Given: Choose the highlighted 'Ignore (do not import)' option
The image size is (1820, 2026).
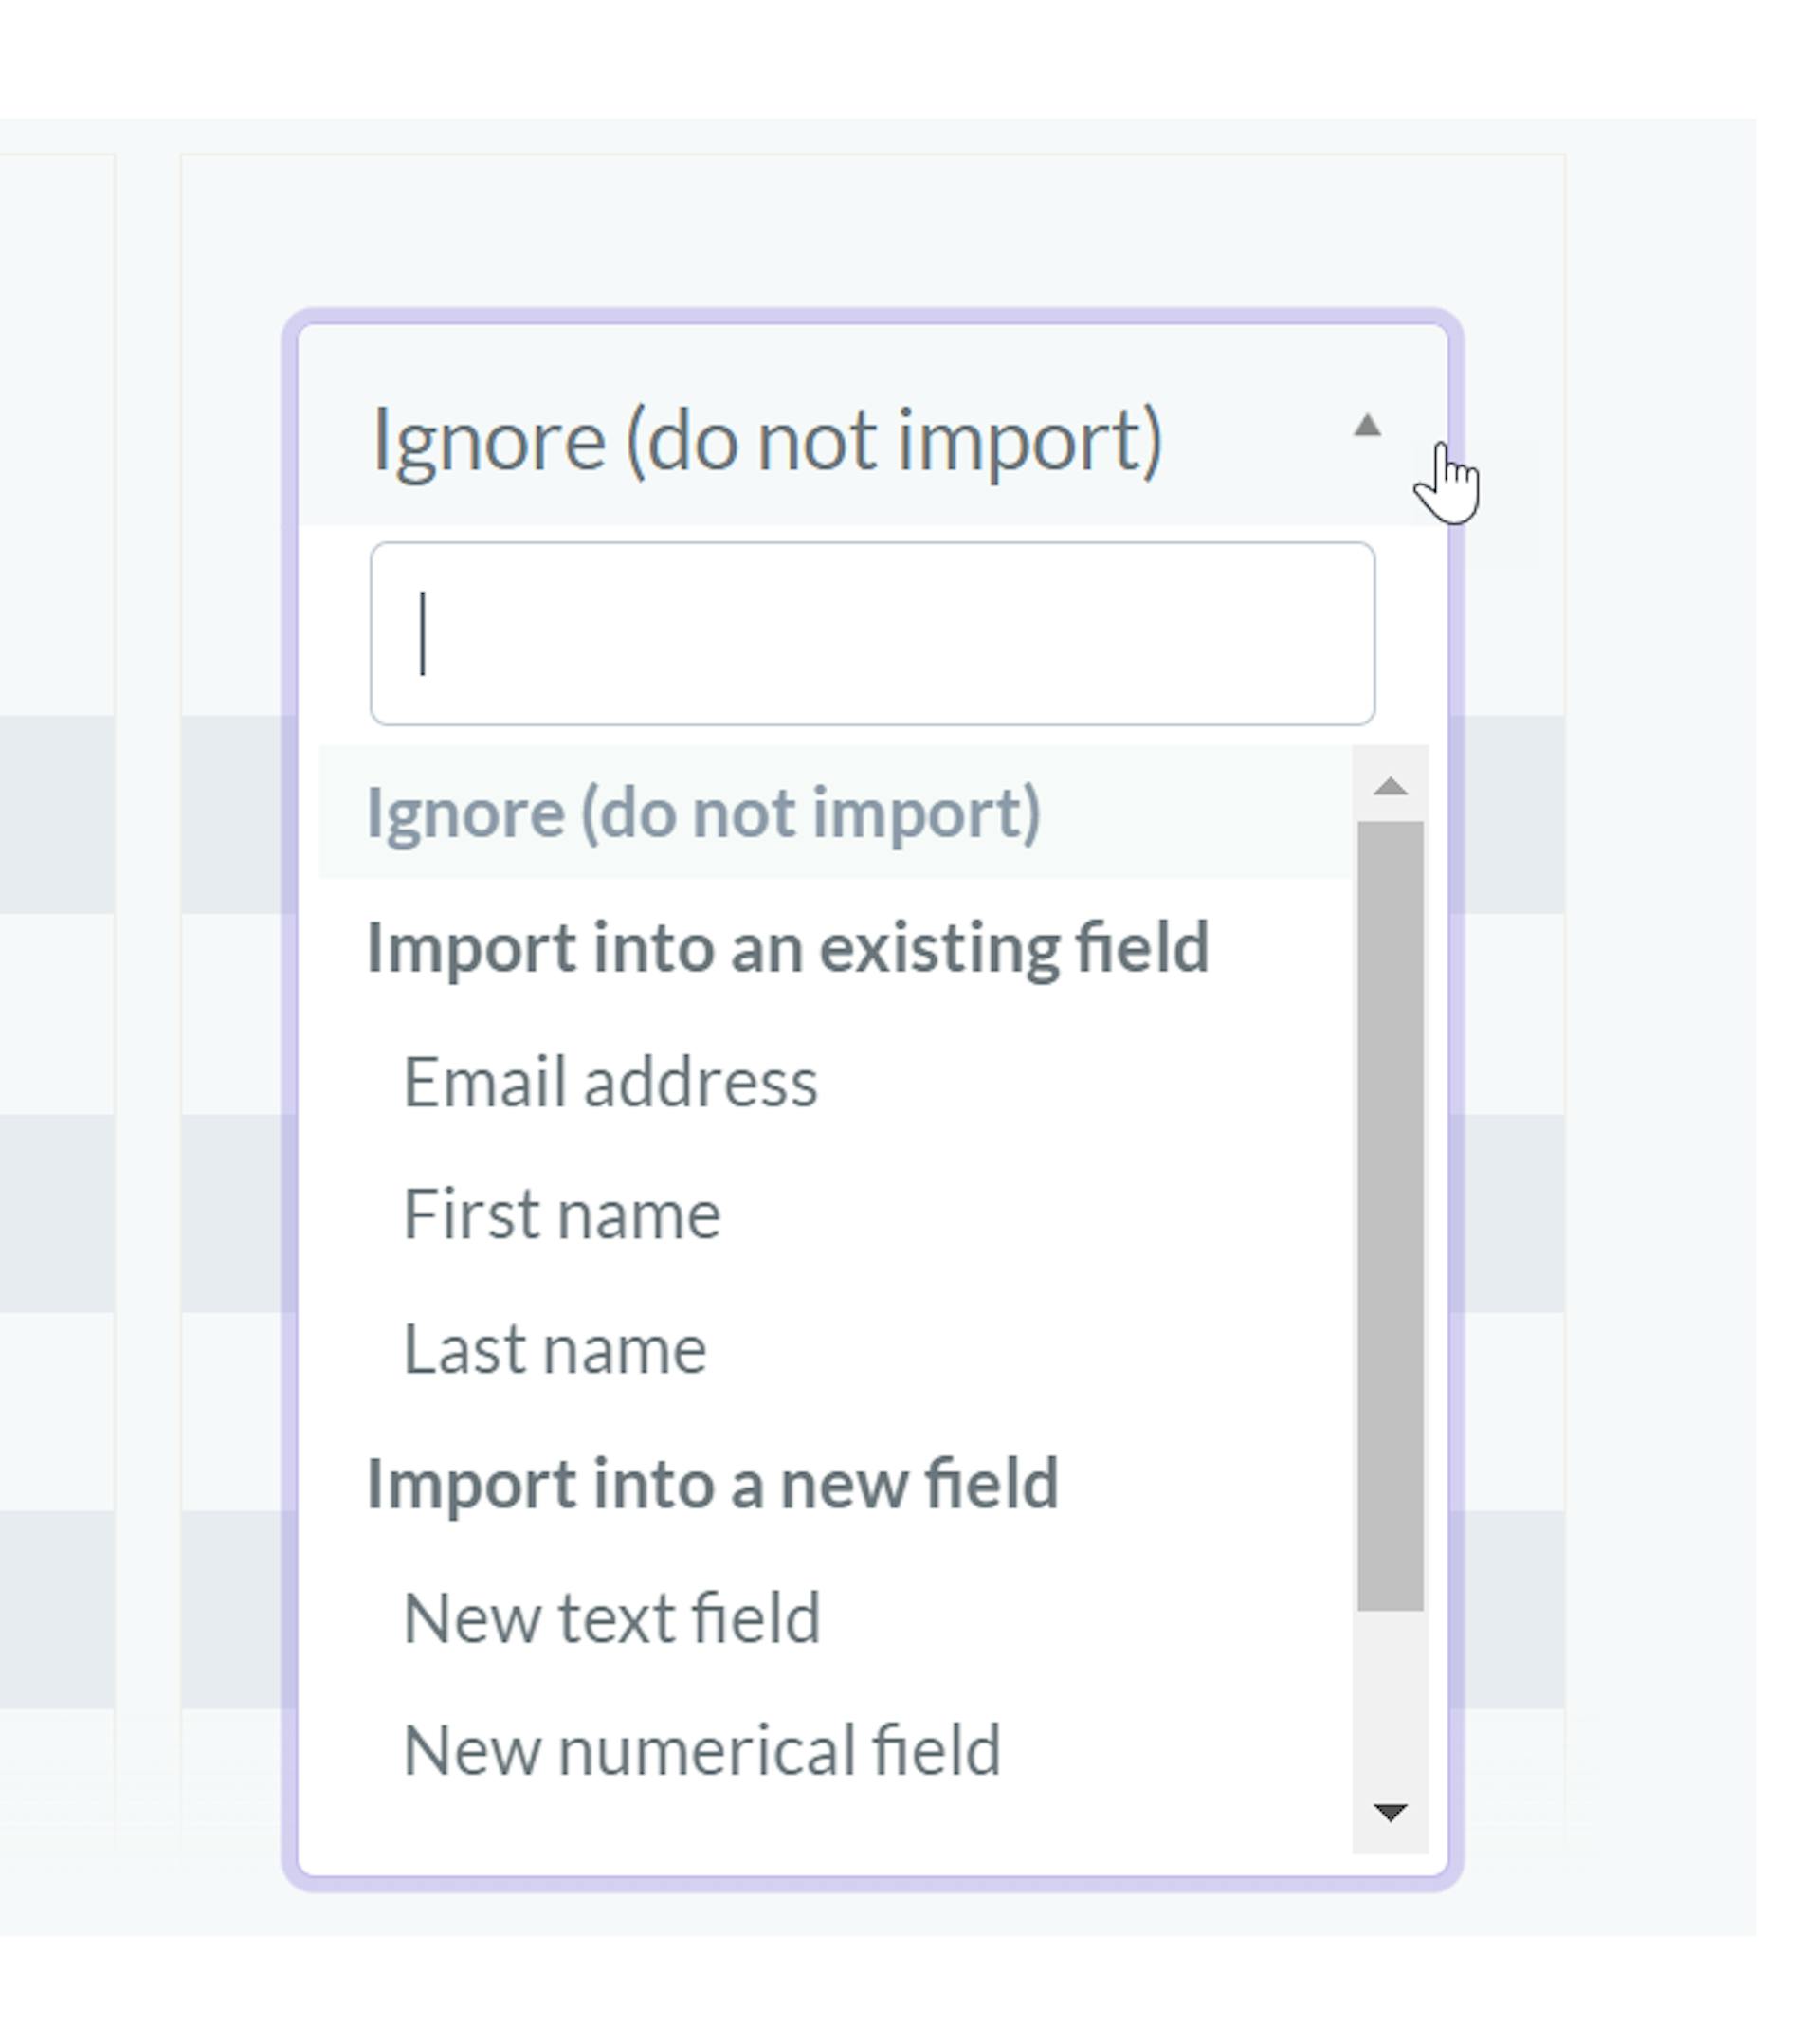Looking at the screenshot, I should click(704, 812).
